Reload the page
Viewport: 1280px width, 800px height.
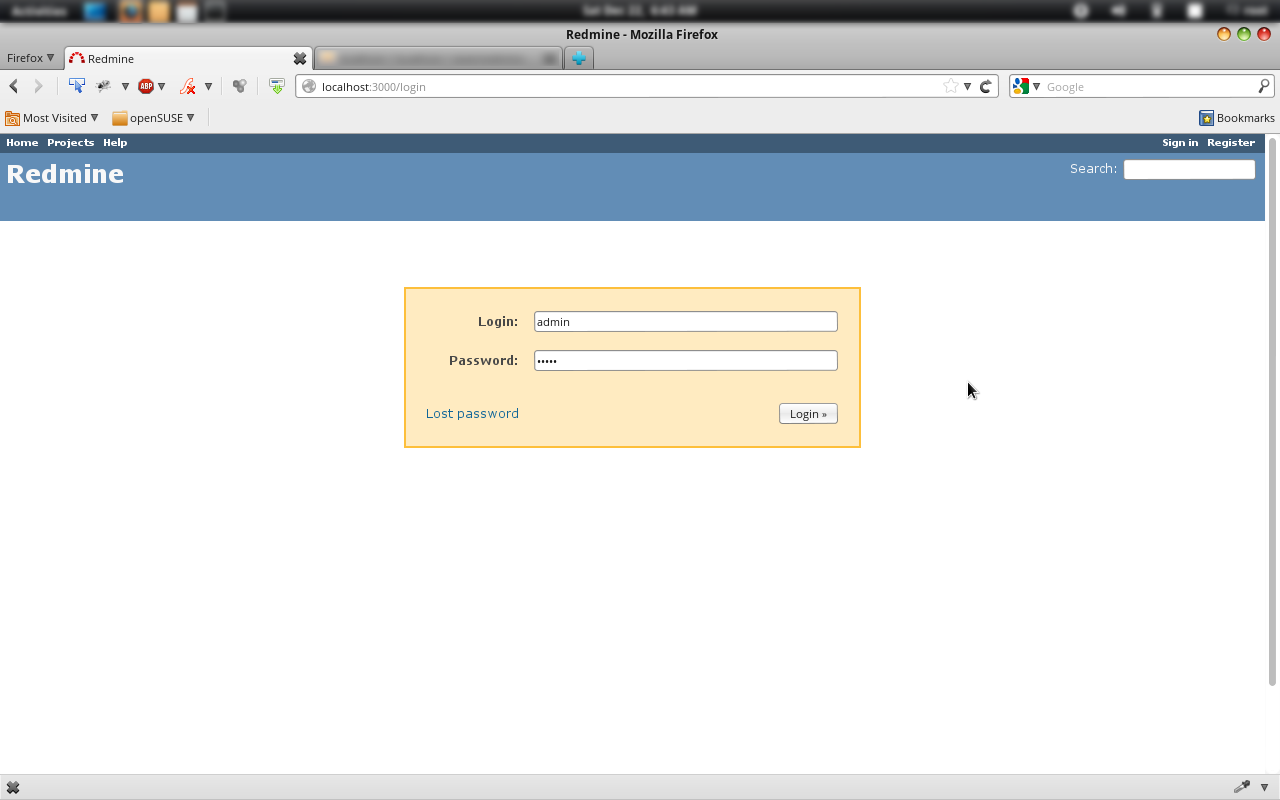click(986, 86)
